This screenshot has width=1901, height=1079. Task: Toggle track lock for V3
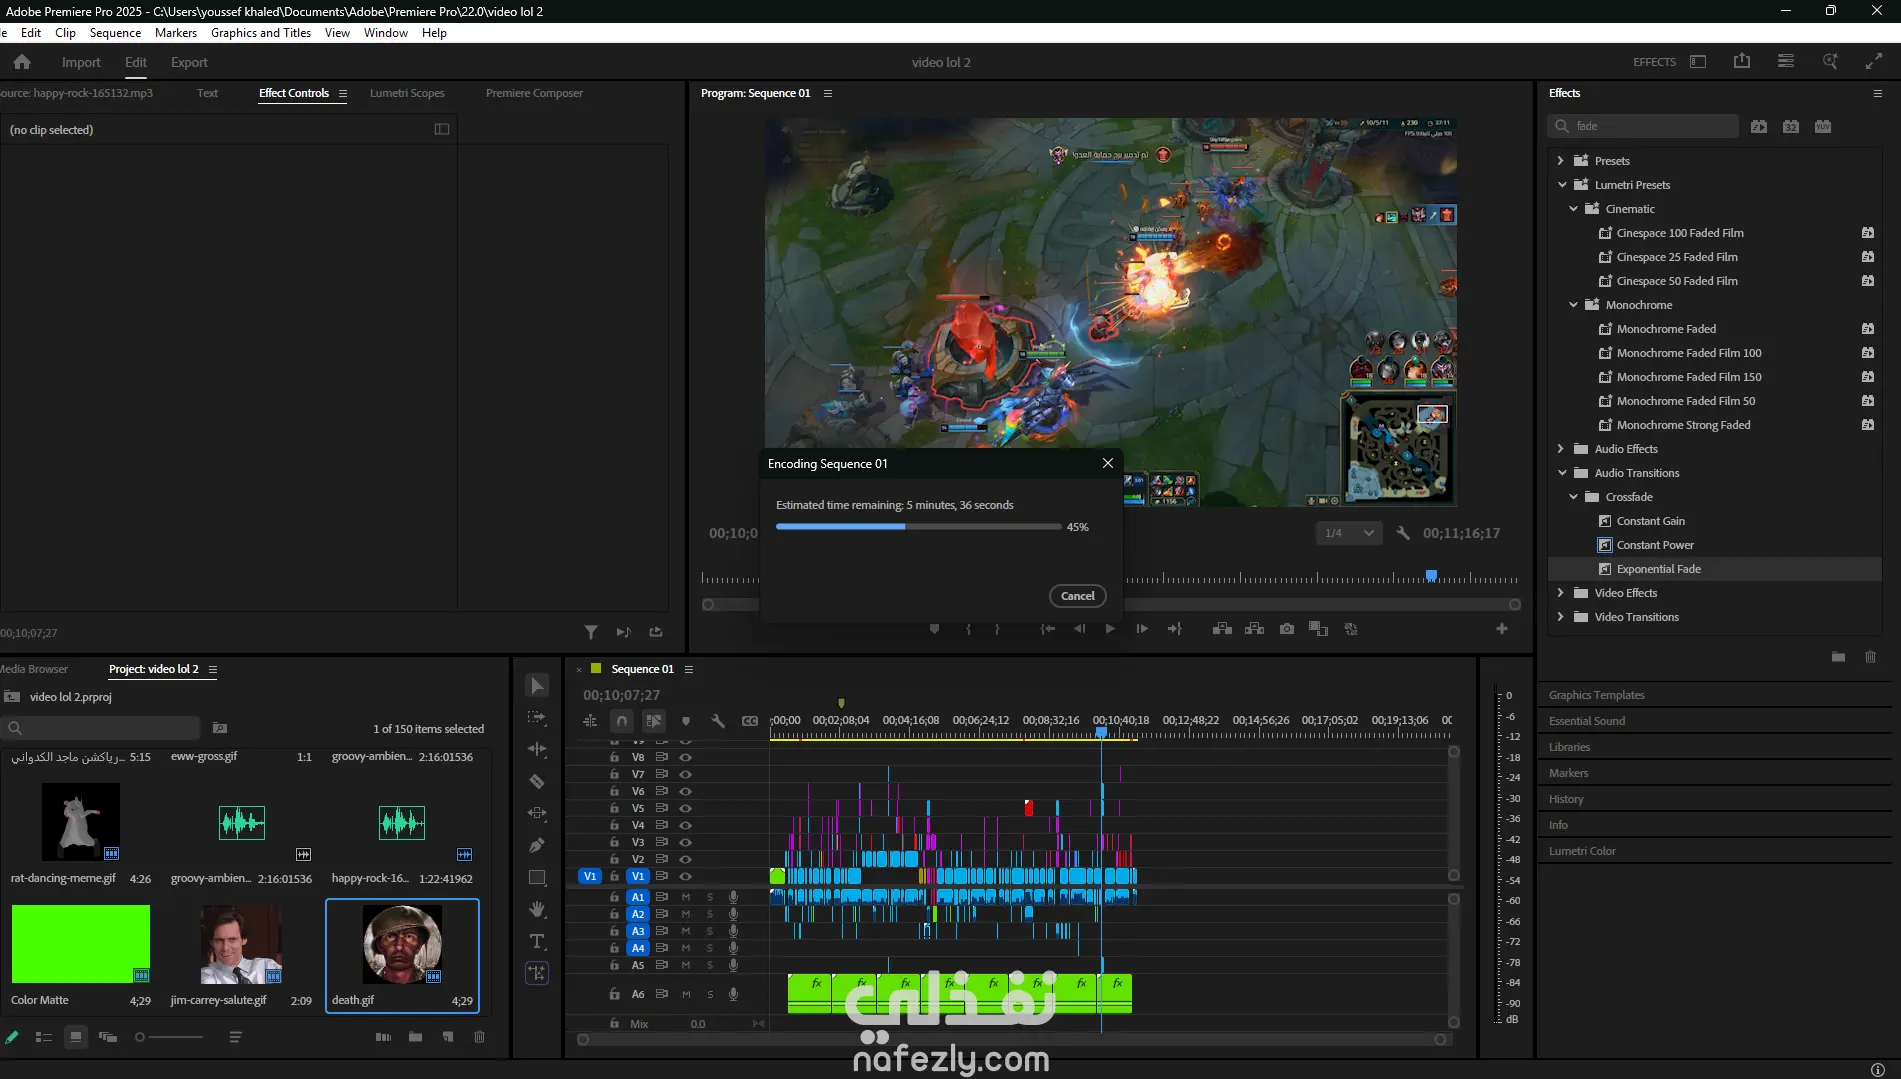(x=614, y=842)
